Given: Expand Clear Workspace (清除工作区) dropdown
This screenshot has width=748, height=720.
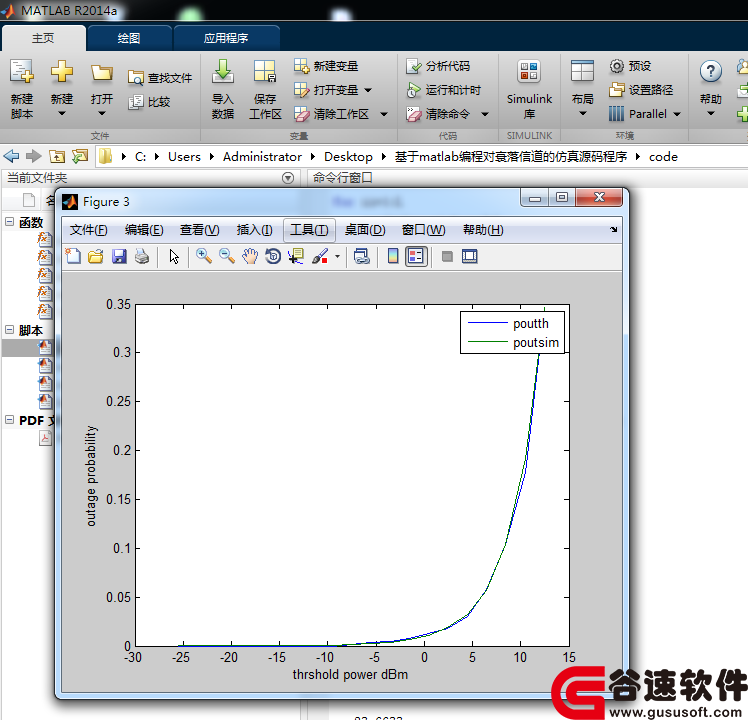Looking at the screenshot, I should (x=384, y=114).
